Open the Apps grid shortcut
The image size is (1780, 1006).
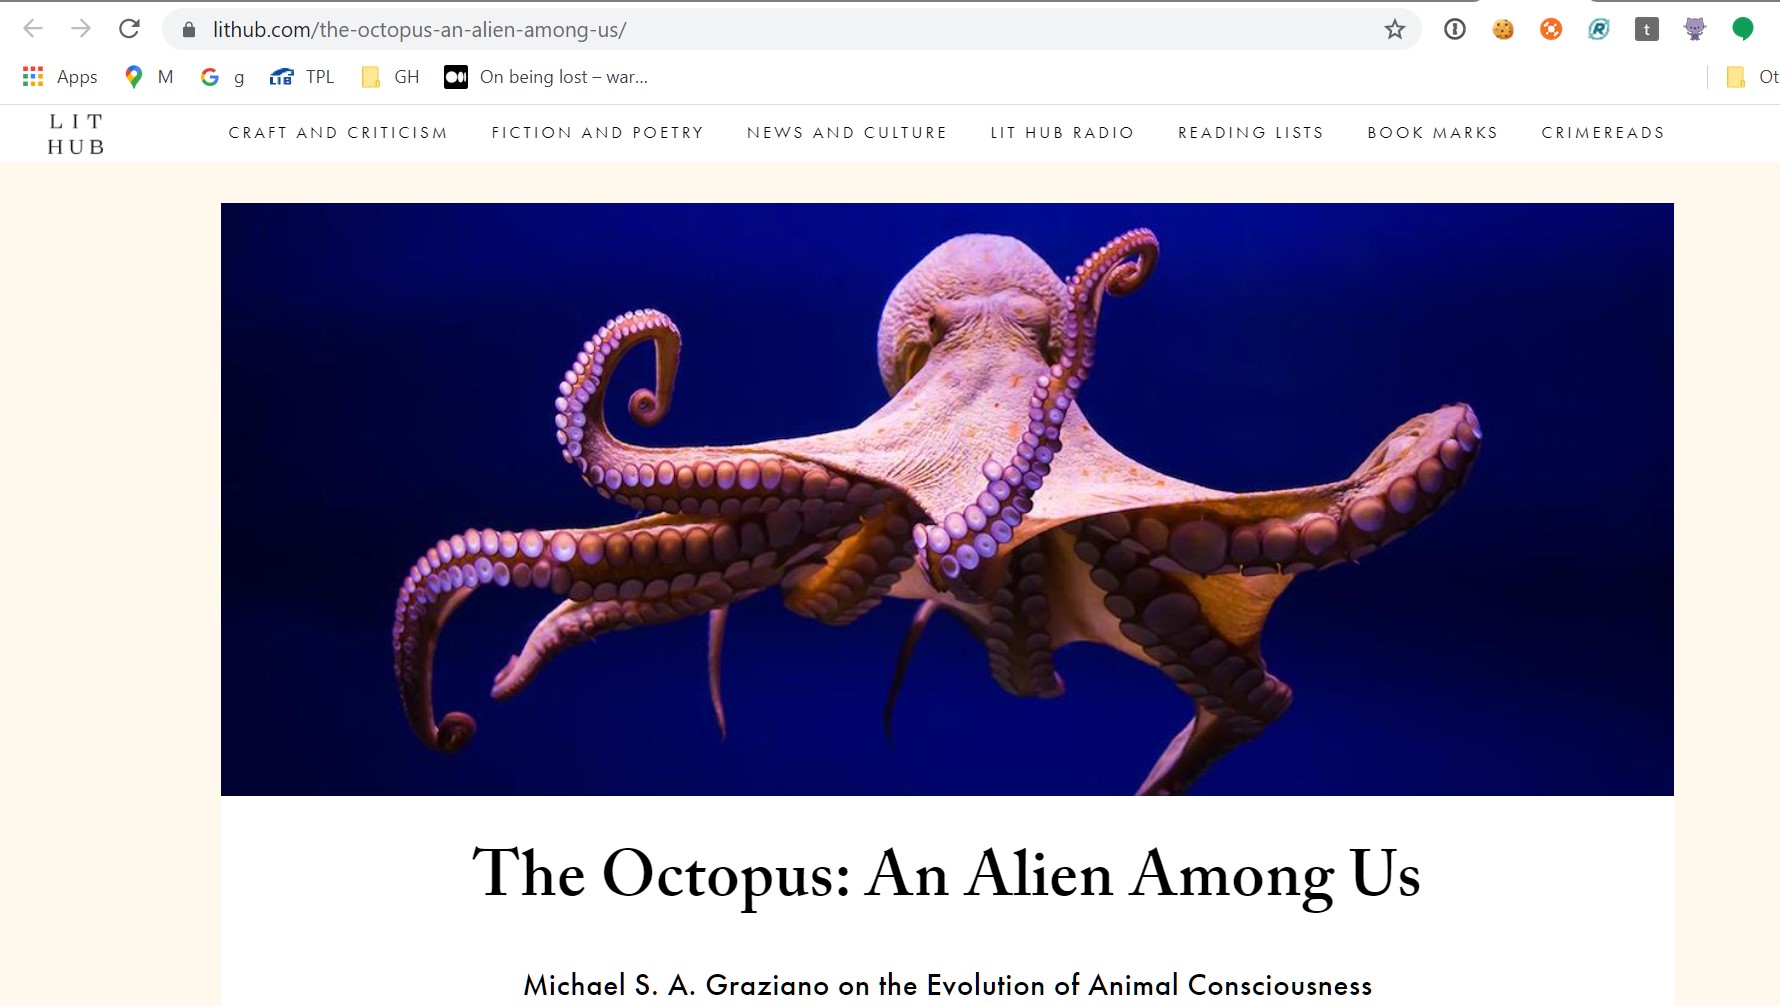point(60,77)
